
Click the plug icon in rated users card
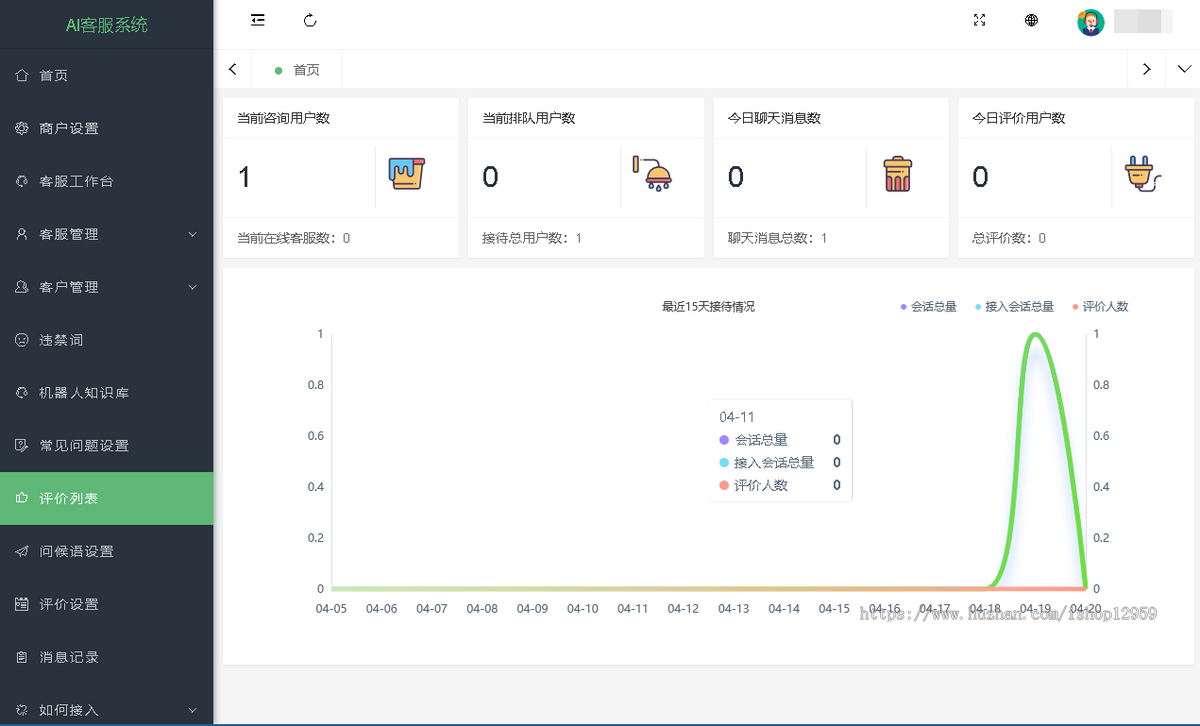click(1142, 175)
